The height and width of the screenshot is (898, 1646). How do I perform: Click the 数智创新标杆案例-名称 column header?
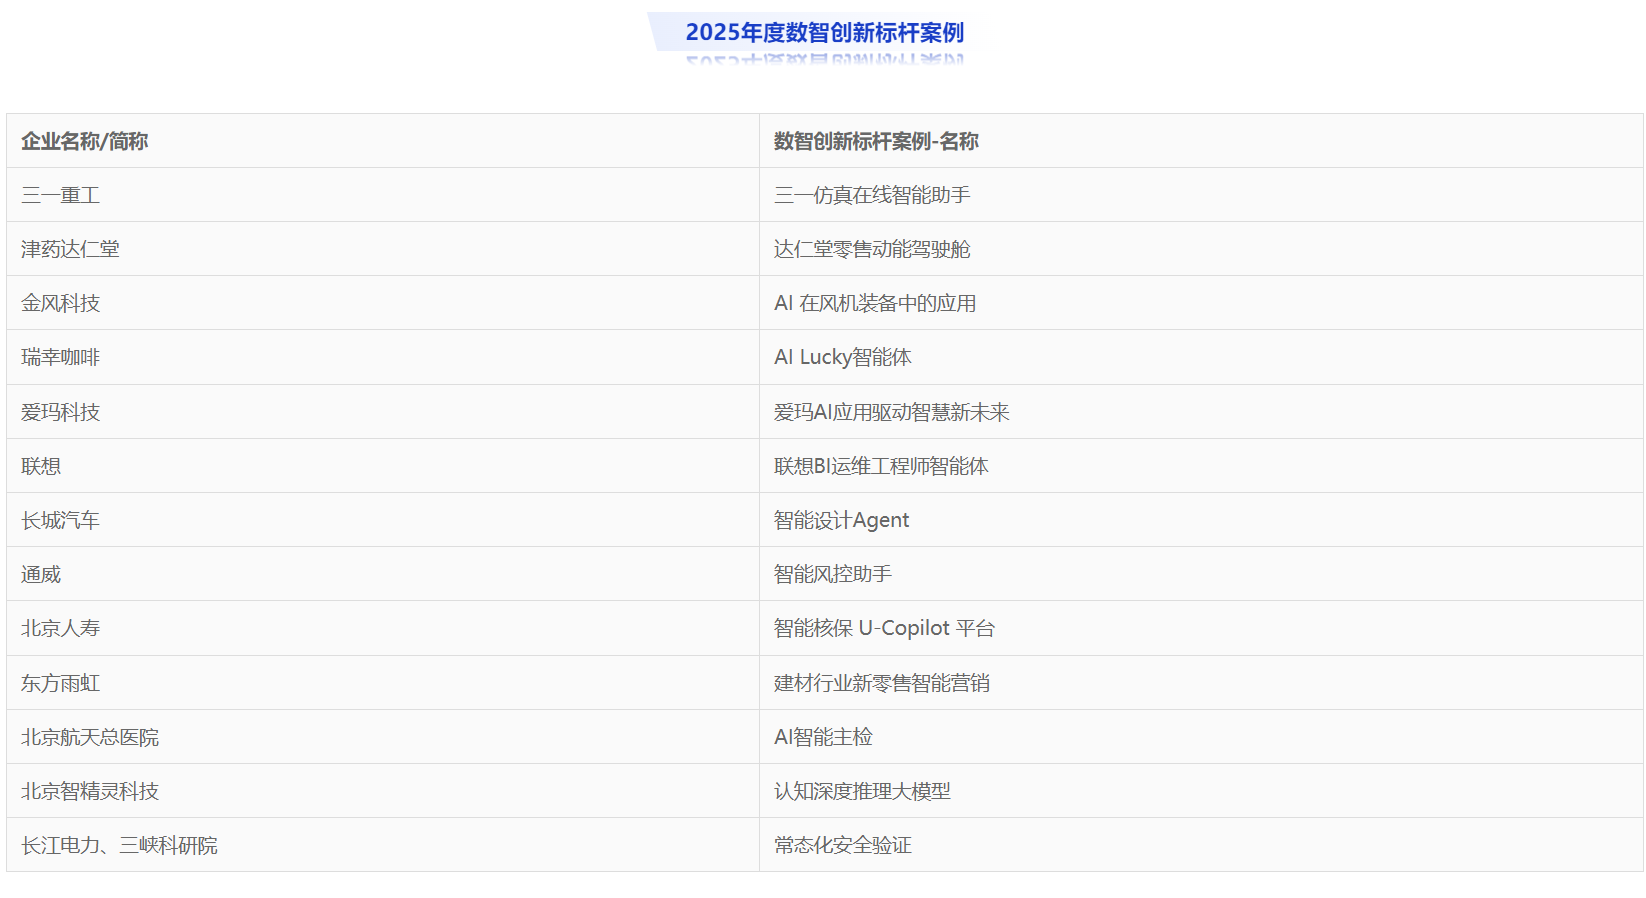pyautogui.click(x=876, y=142)
